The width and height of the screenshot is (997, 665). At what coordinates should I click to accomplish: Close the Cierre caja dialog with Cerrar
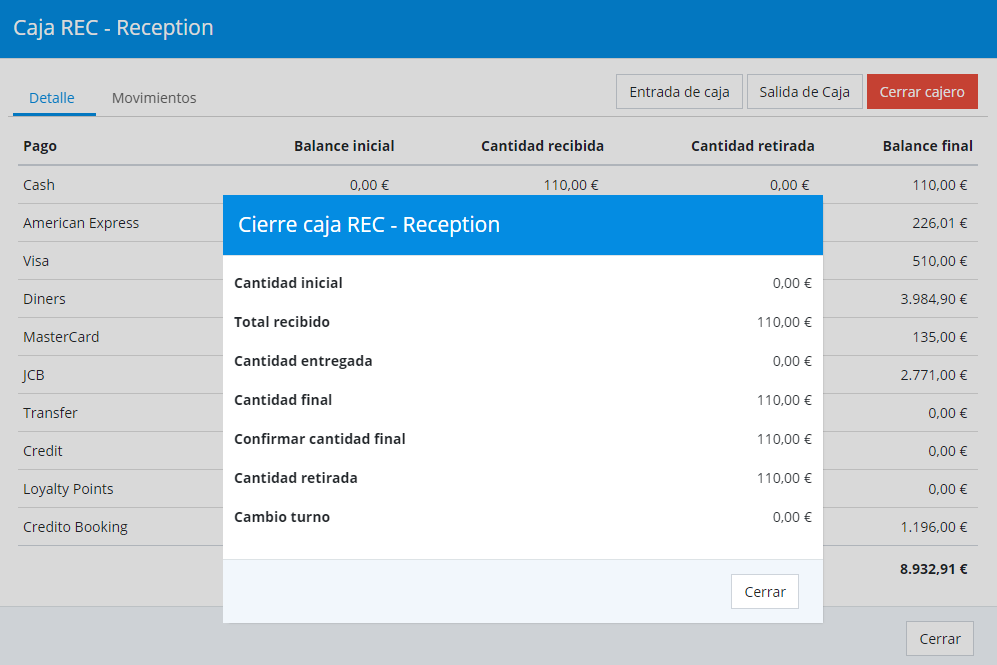point(764,592)
